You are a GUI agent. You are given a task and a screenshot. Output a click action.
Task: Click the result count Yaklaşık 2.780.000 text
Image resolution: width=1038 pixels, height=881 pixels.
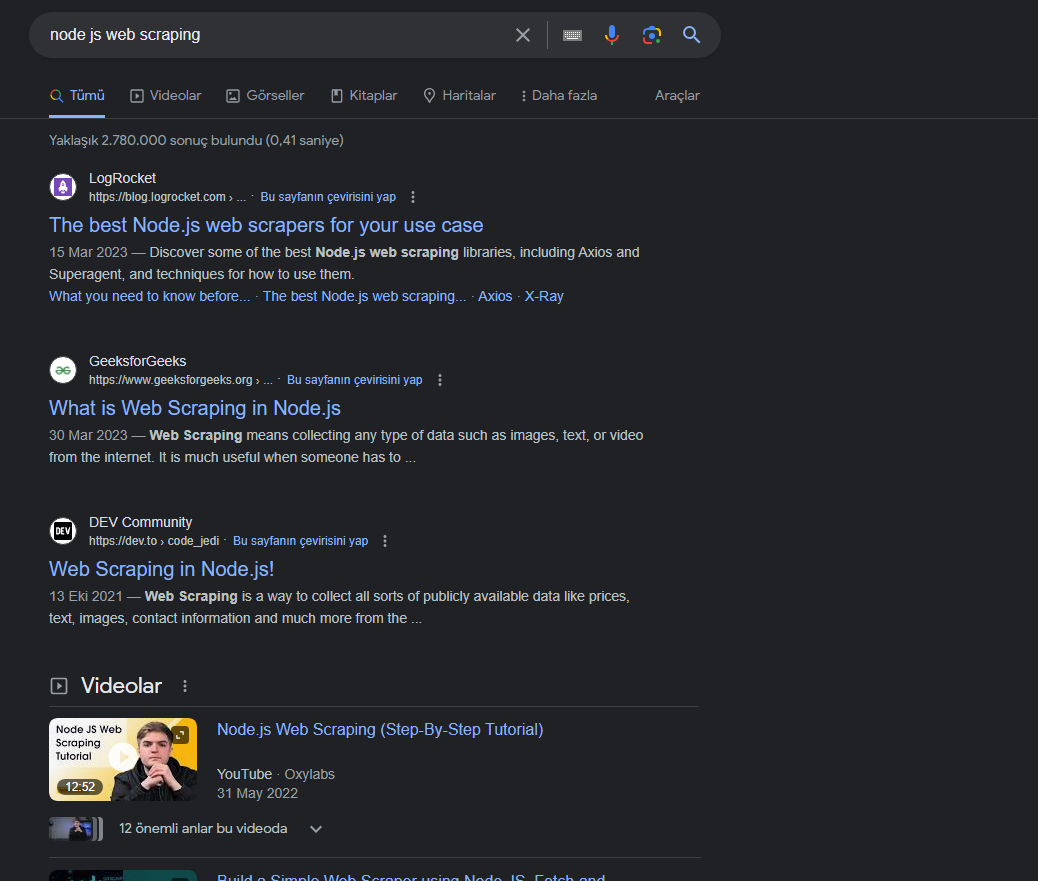(x=196, y=140)
